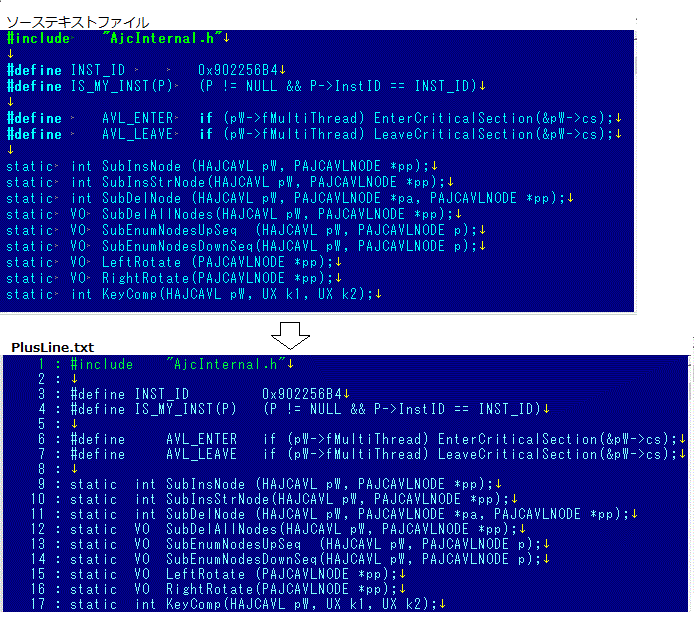Click 0x902256B4 in the top panel

pyautogui.click(x=238, y=70)
